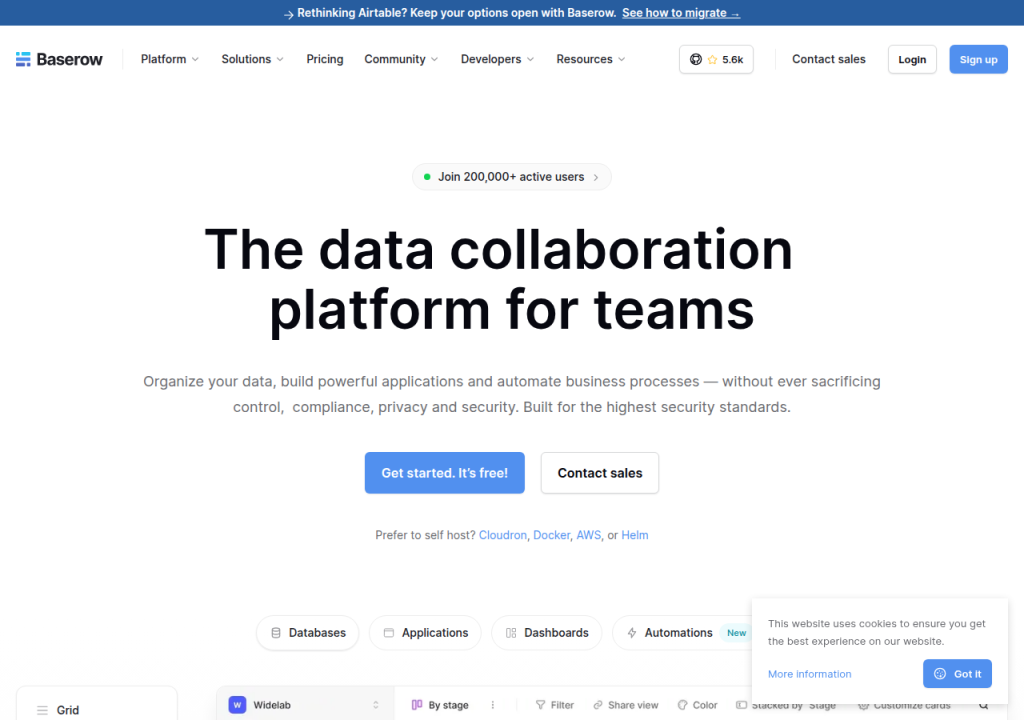The height and width of the screenshot is (720, 1024).
Task: Click the Automations lightning bolt icon
Action: coord(632,633)
